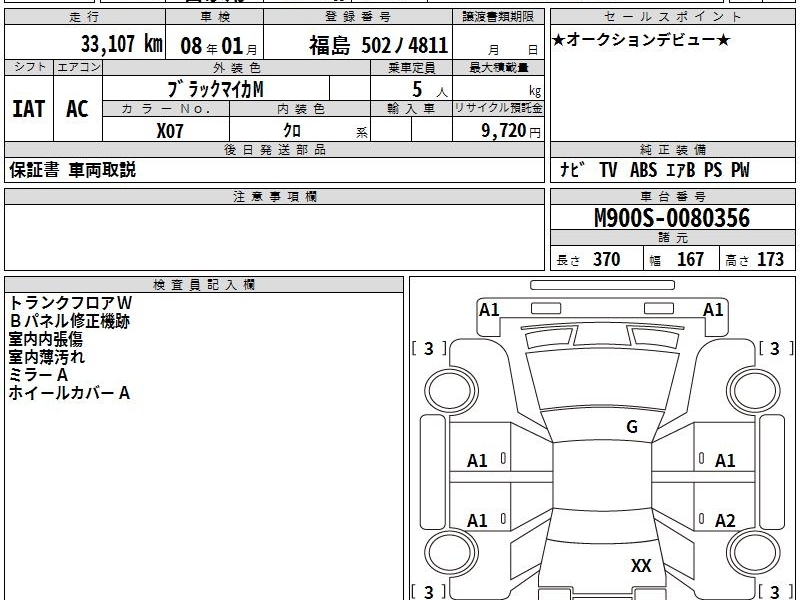Image resolution: width=800 pixels, height=600 pixels.
Task: Click the トランクフロアW inspector note
Action: tap(70, 303)
